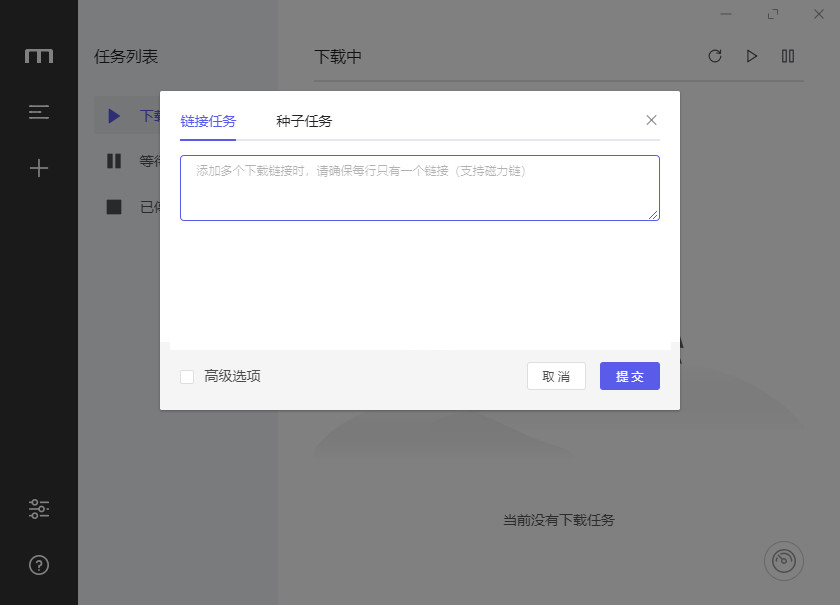Resume all tasks with the play icon
Screen dimensions: 840x605
(752, 56)
